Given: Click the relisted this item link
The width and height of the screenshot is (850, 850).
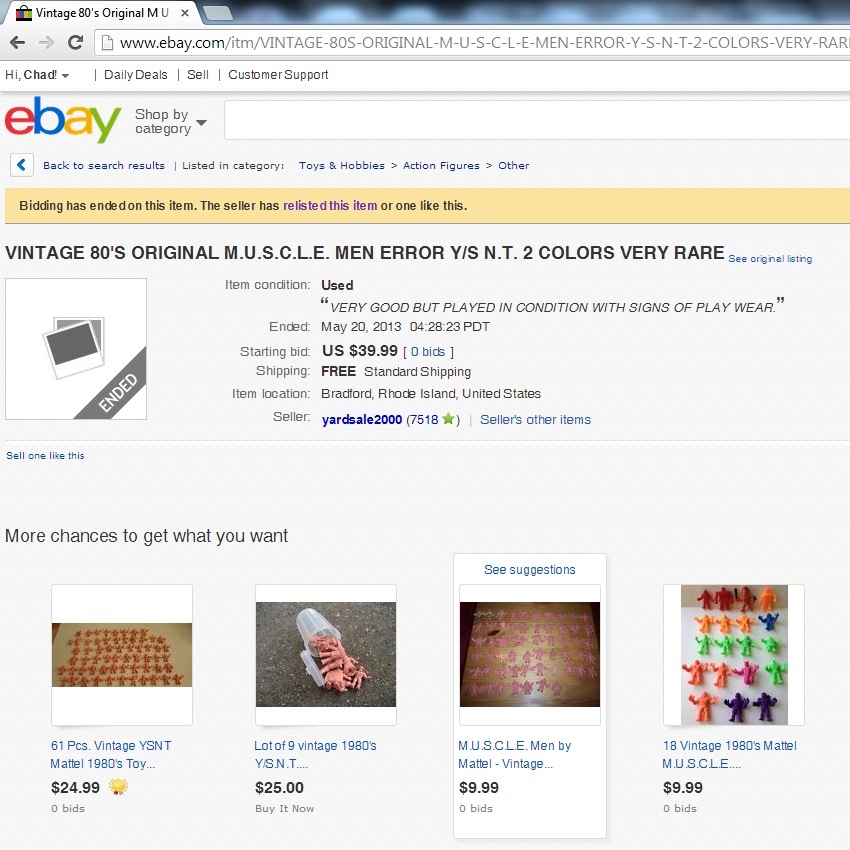Looking at the screenshot, I should (x=330, y=206).
